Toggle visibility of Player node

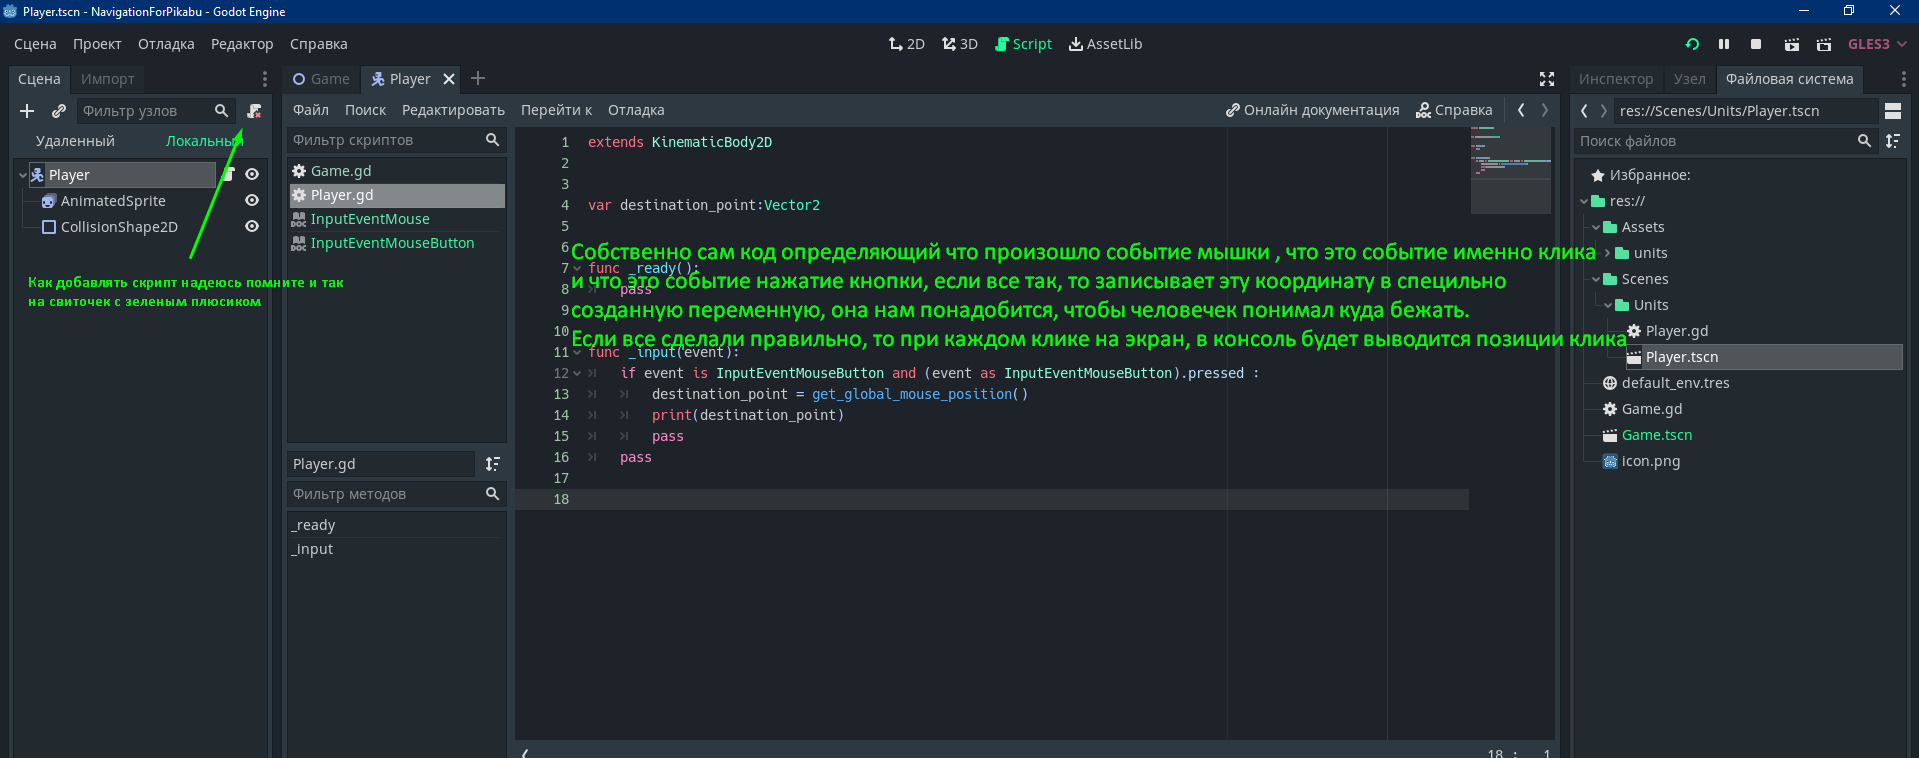(x=252, y=174)
